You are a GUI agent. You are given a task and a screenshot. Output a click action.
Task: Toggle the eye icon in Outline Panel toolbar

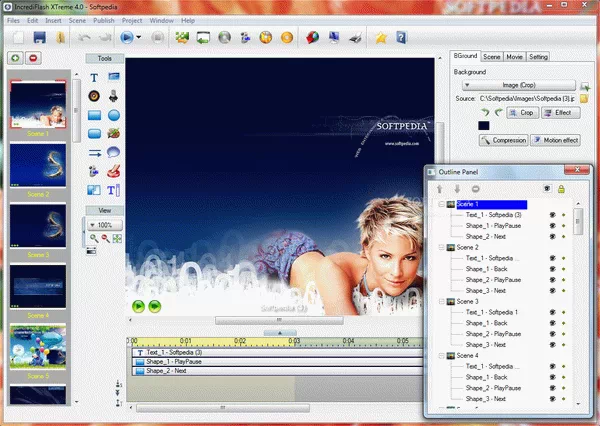click(x=547, y=189)
